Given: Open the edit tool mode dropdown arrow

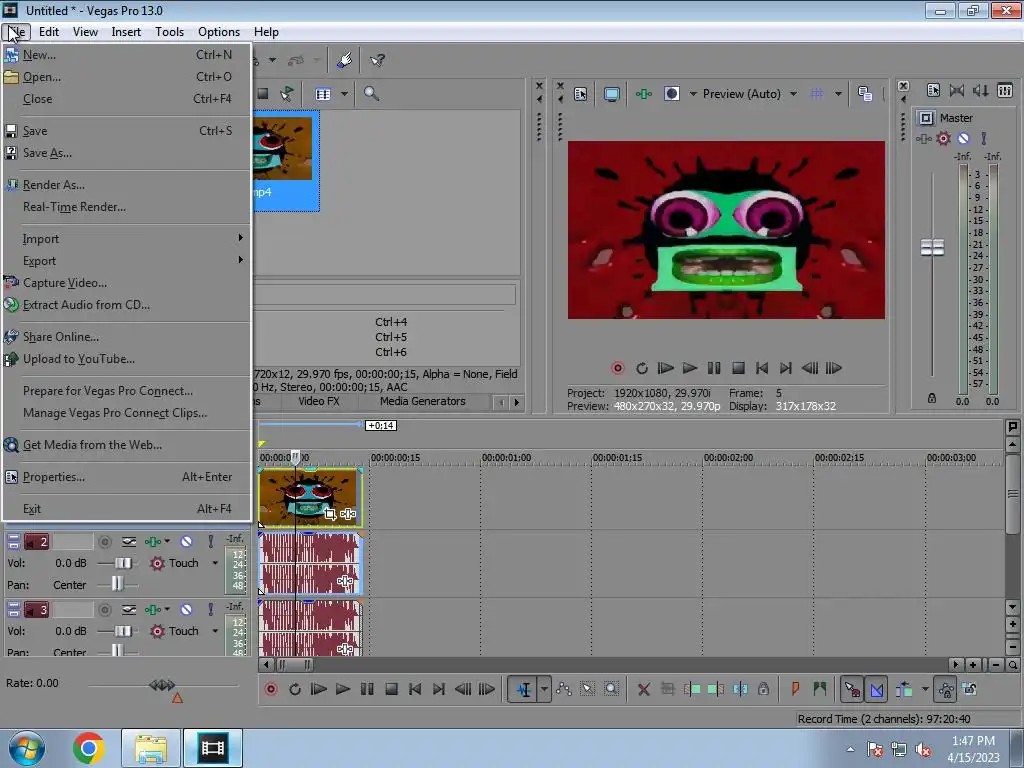Looking at the screenshot, I should tap(544, 689).
